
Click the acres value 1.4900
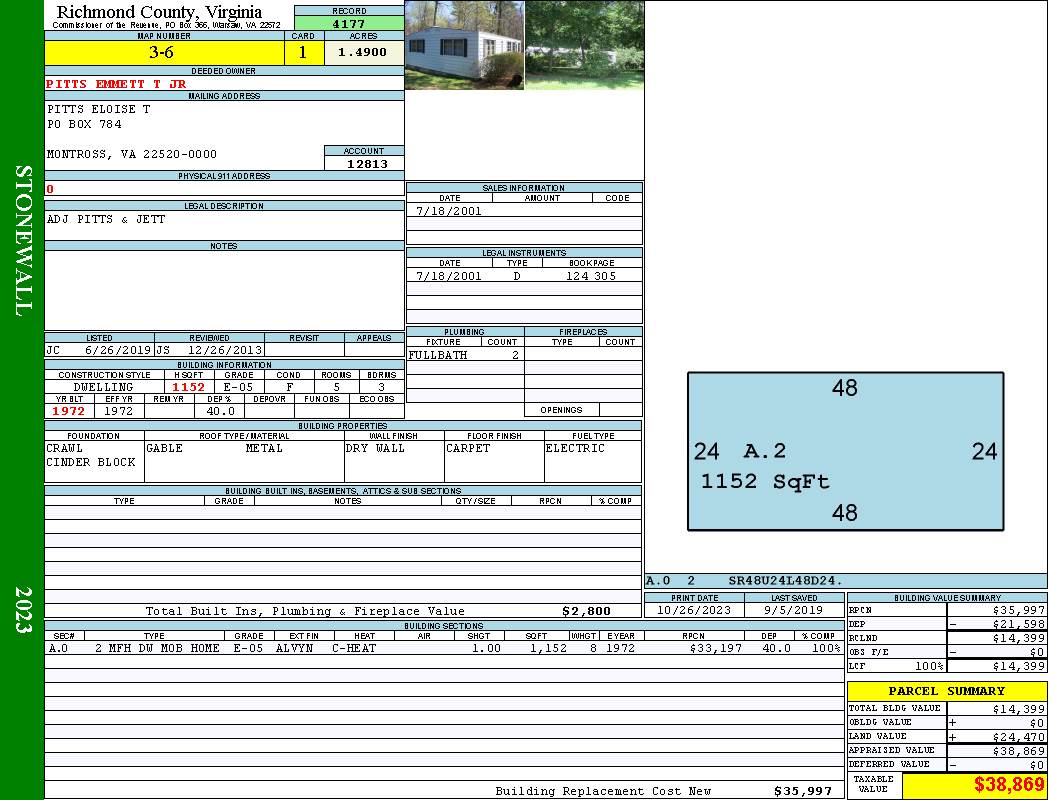point(362,52)
